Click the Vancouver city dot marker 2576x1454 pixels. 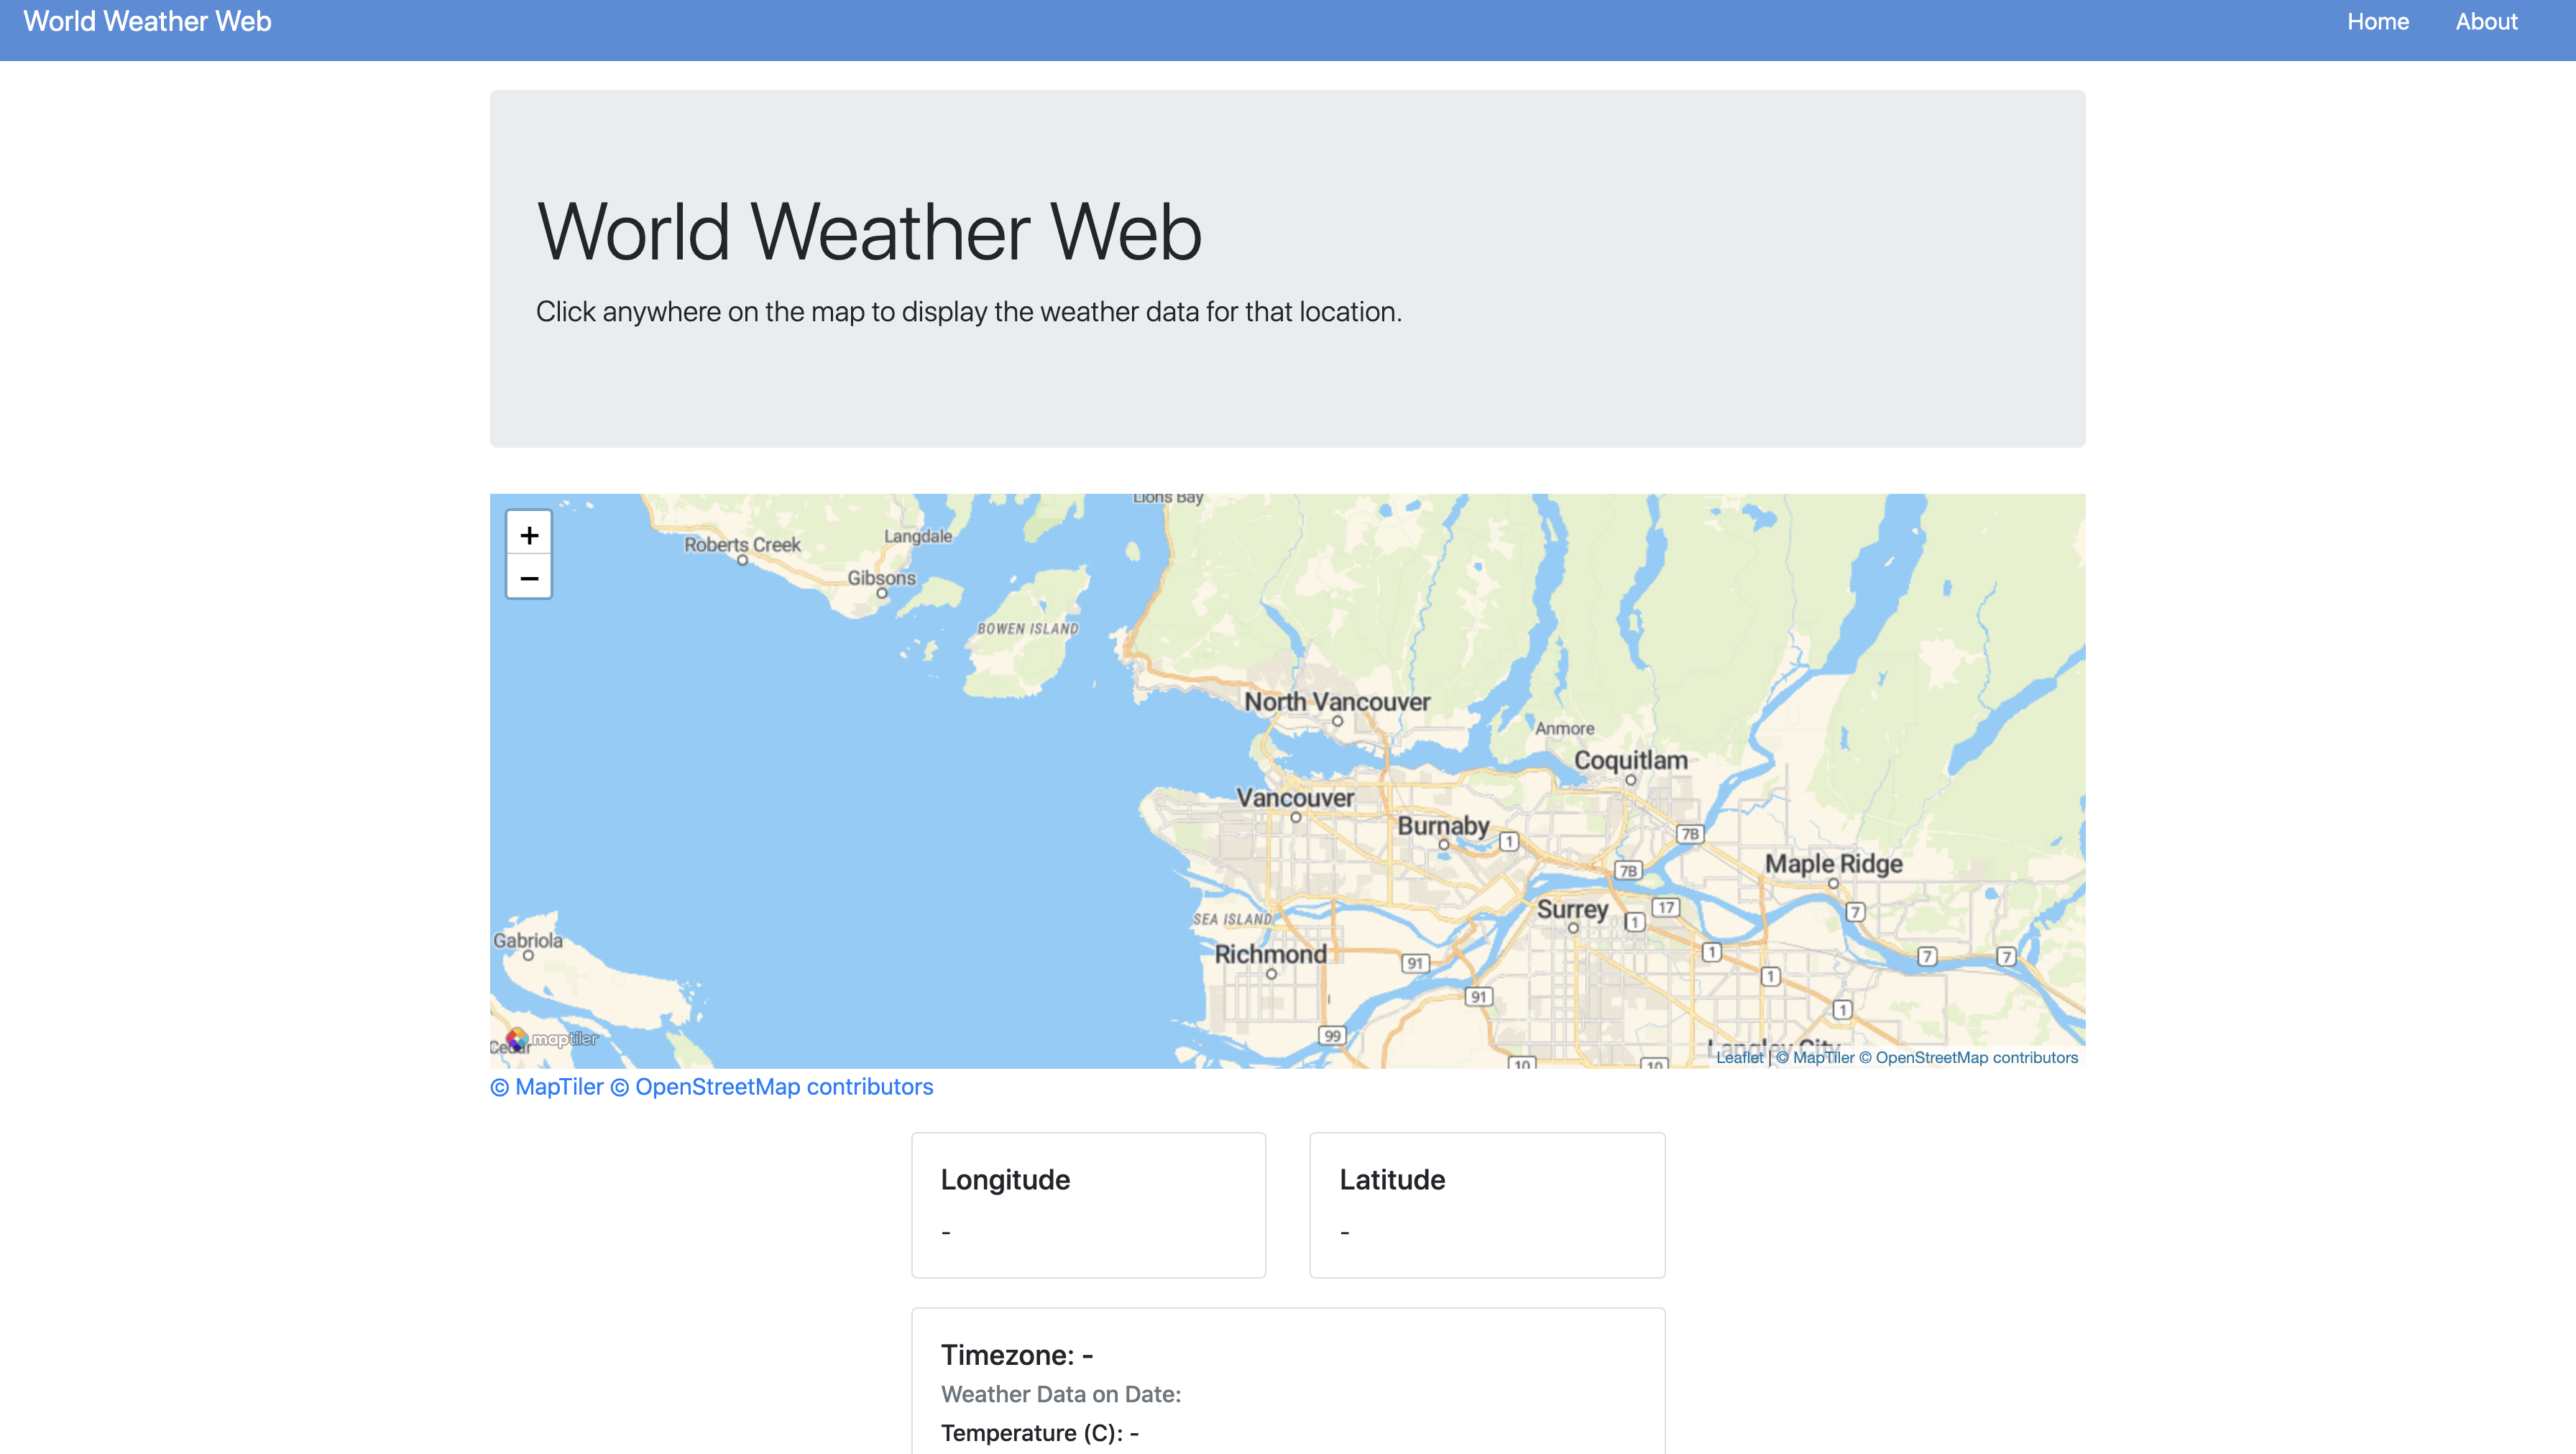pos(1295,817)
